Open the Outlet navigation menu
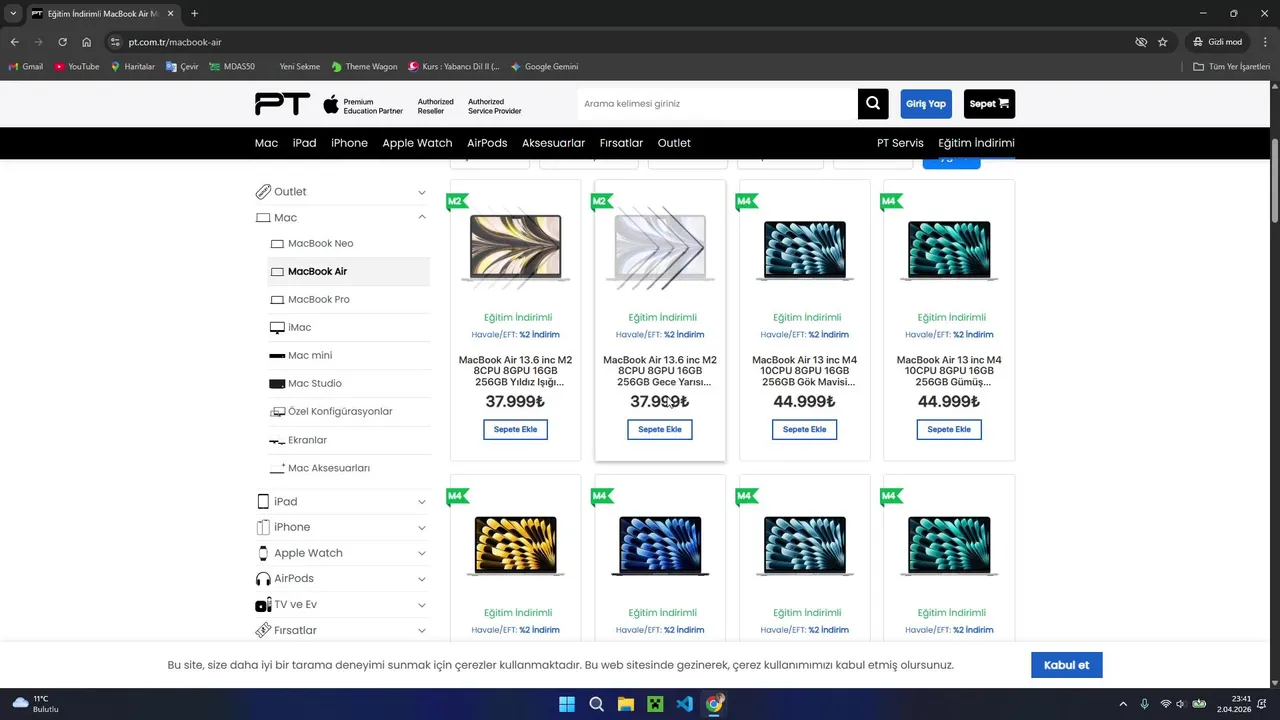 coord(674,143)
